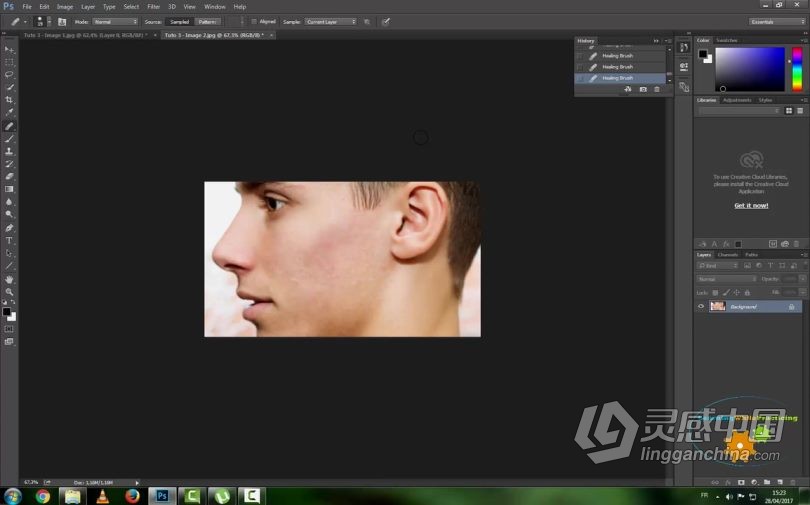This screenshot has height=505, width=810.
Task: Enable the Aligned checkbox
Action: [x=254, y=22]
